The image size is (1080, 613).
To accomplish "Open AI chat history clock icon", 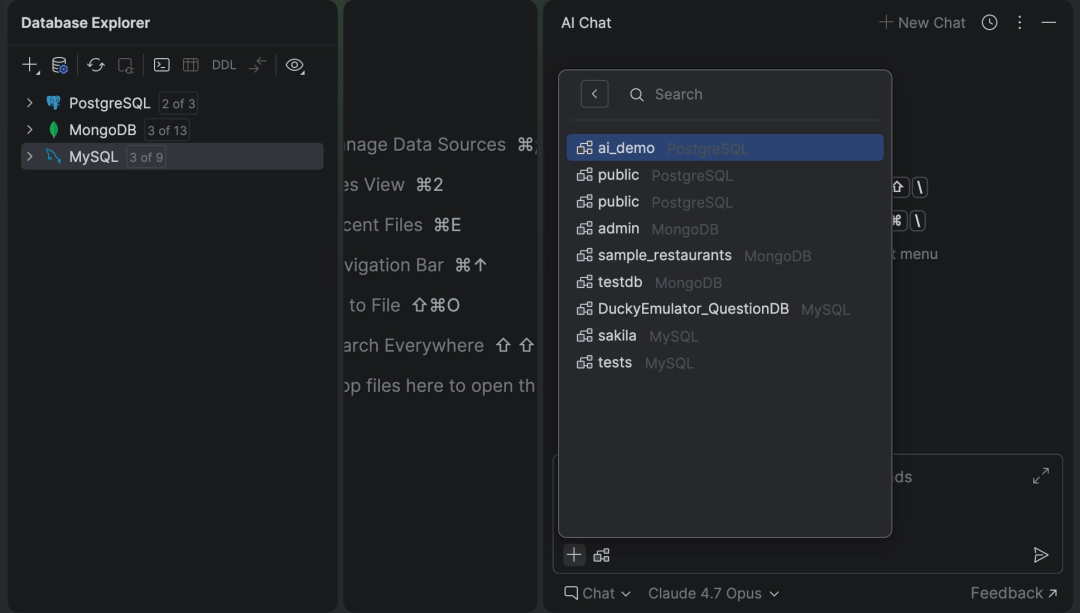I will coord(990,23).
